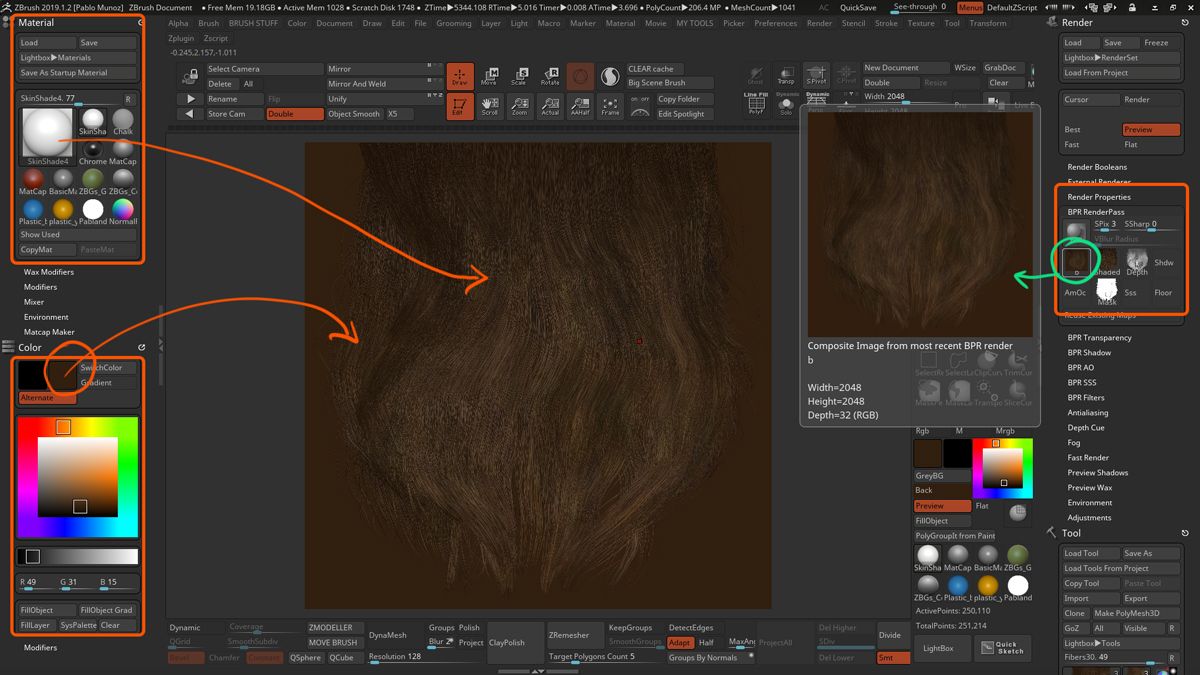The width and height of the screenshot is (1200, 675).
Task: Select blue Plastic material near PolyGroupIt
Action: point(958,586)
